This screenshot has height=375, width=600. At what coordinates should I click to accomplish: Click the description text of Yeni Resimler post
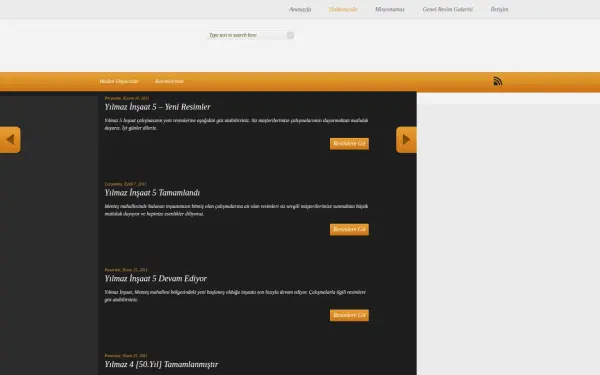236,124
